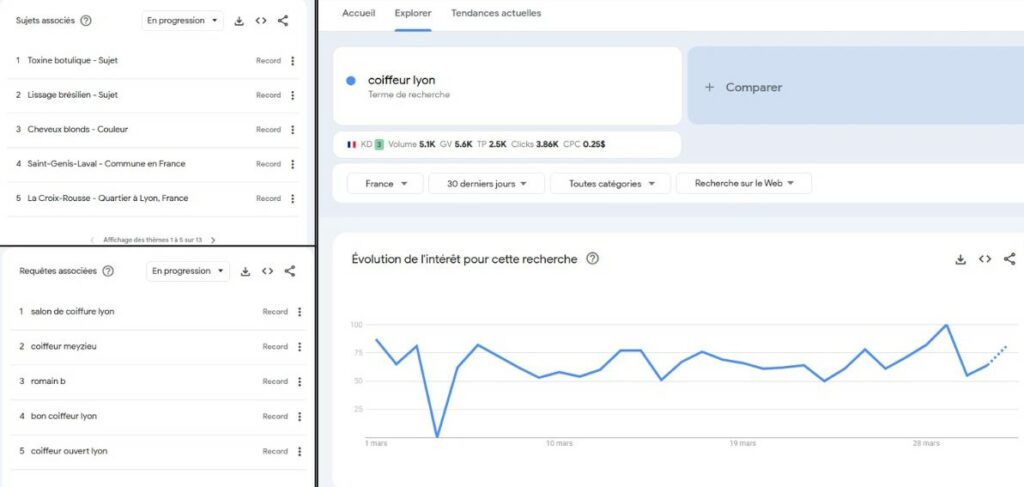This screenshot has height=487, width=1024.
Task: Open more options for salon de coiffure lyon
Action: point(300,312)
